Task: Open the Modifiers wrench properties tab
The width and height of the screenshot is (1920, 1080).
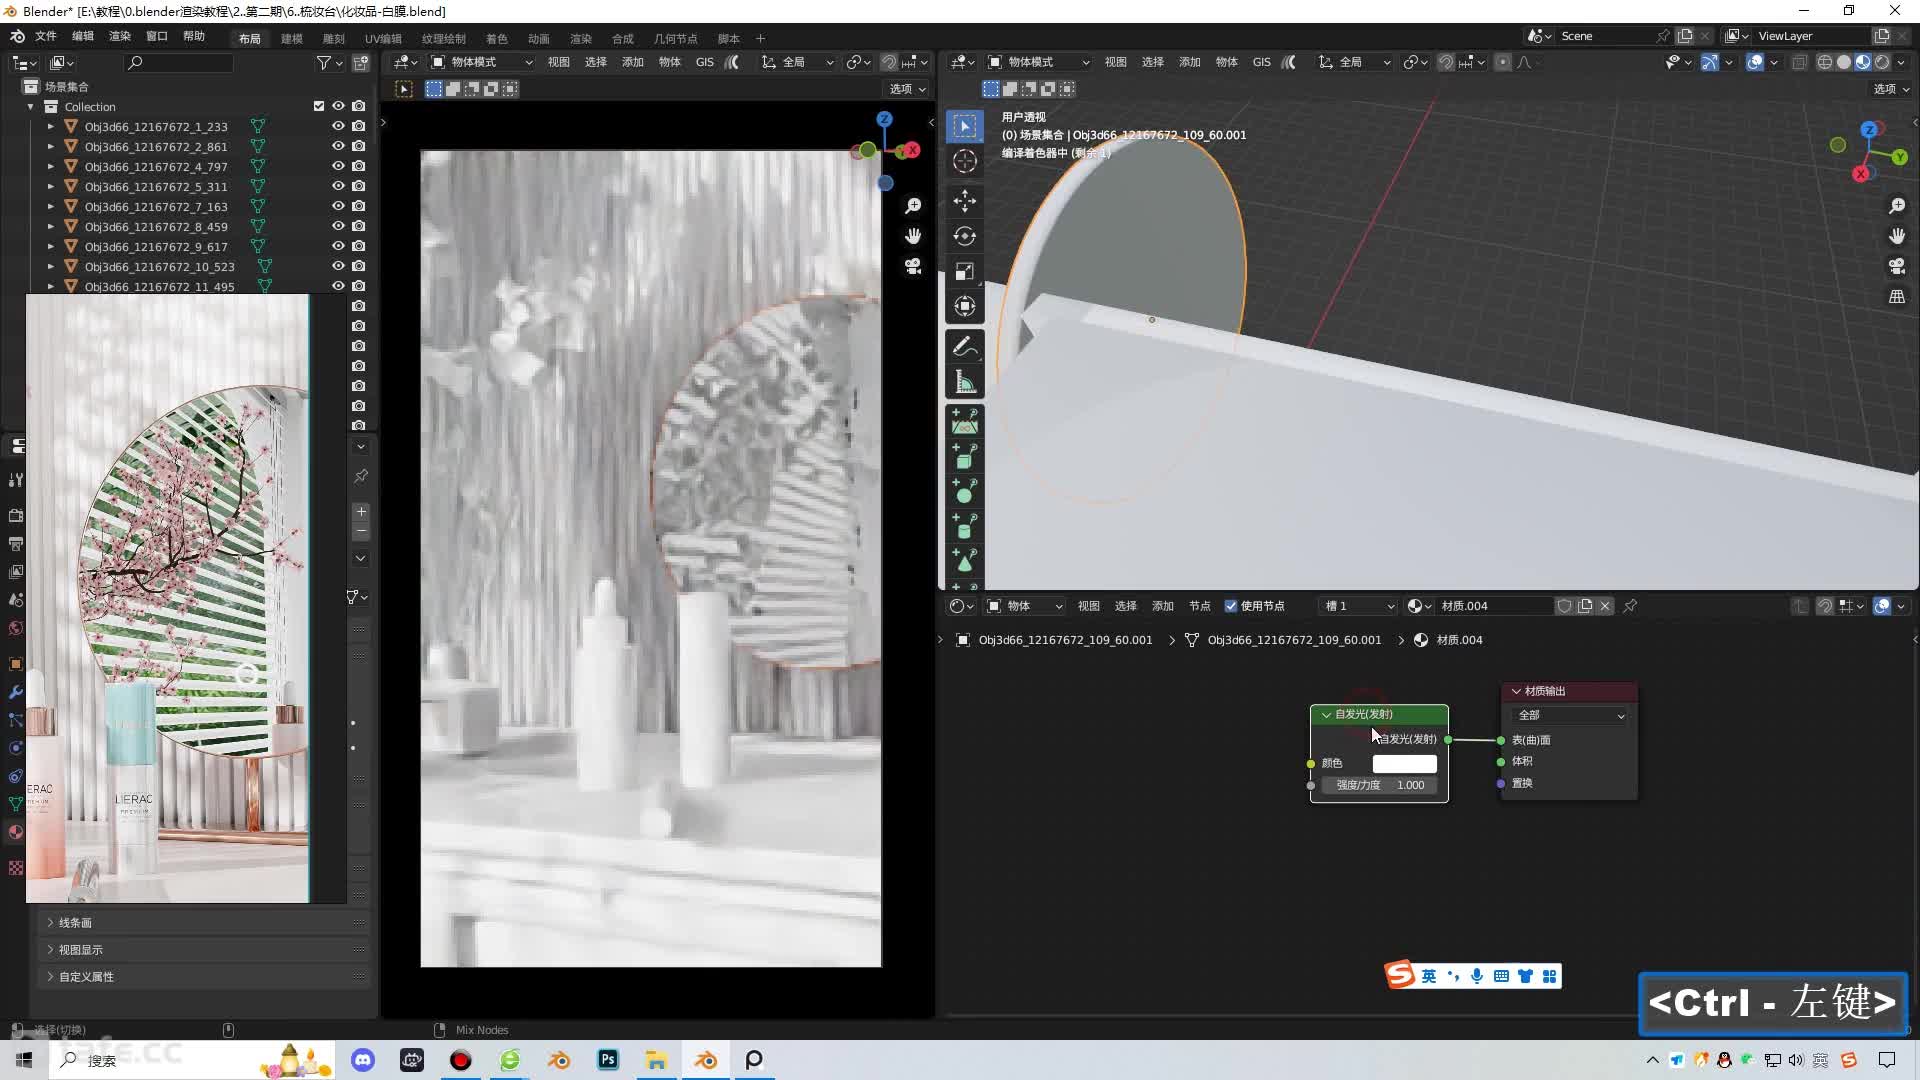Action: point(15,692)
